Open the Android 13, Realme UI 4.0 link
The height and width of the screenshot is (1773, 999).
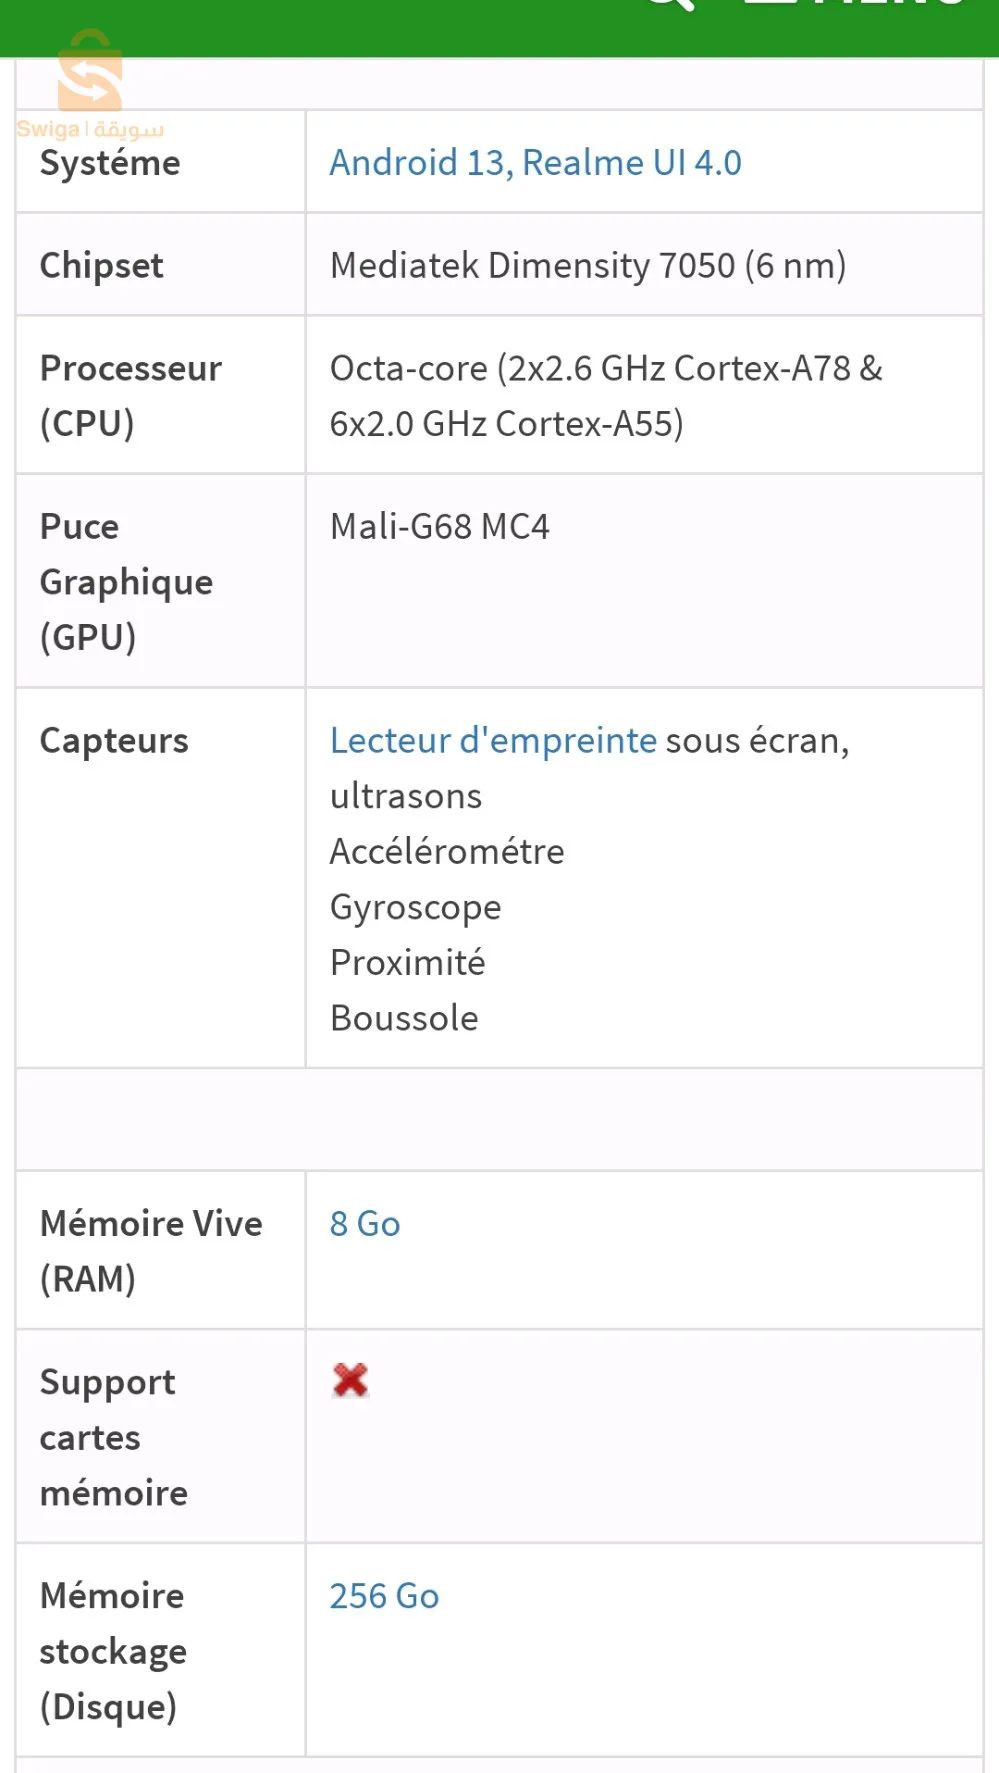(535, 162)
